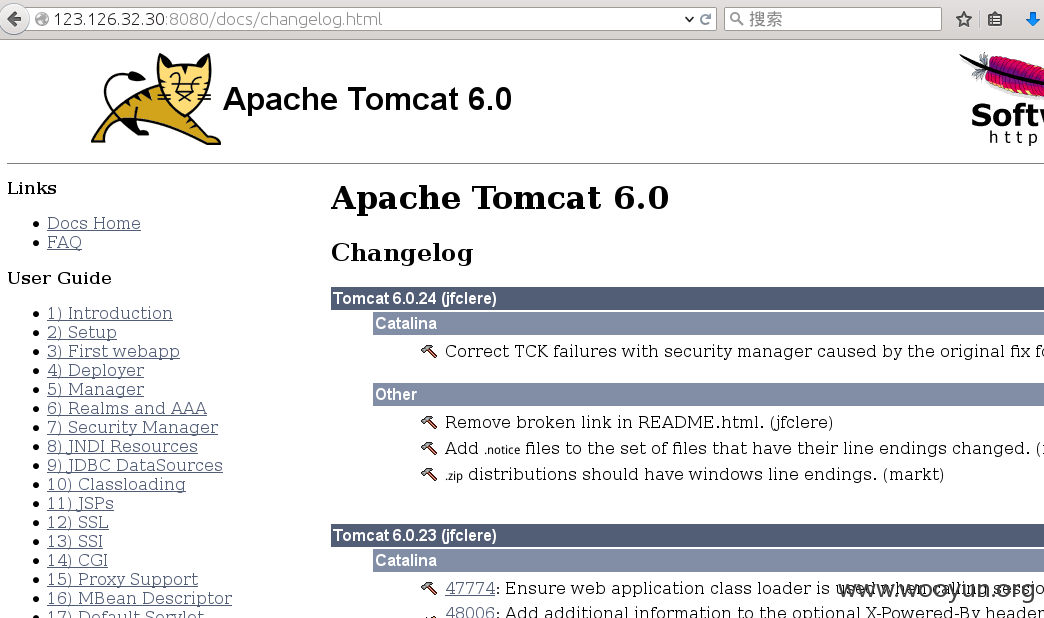Click Catalina subsection under Tomcat 6.0.23

coord(708,561)
